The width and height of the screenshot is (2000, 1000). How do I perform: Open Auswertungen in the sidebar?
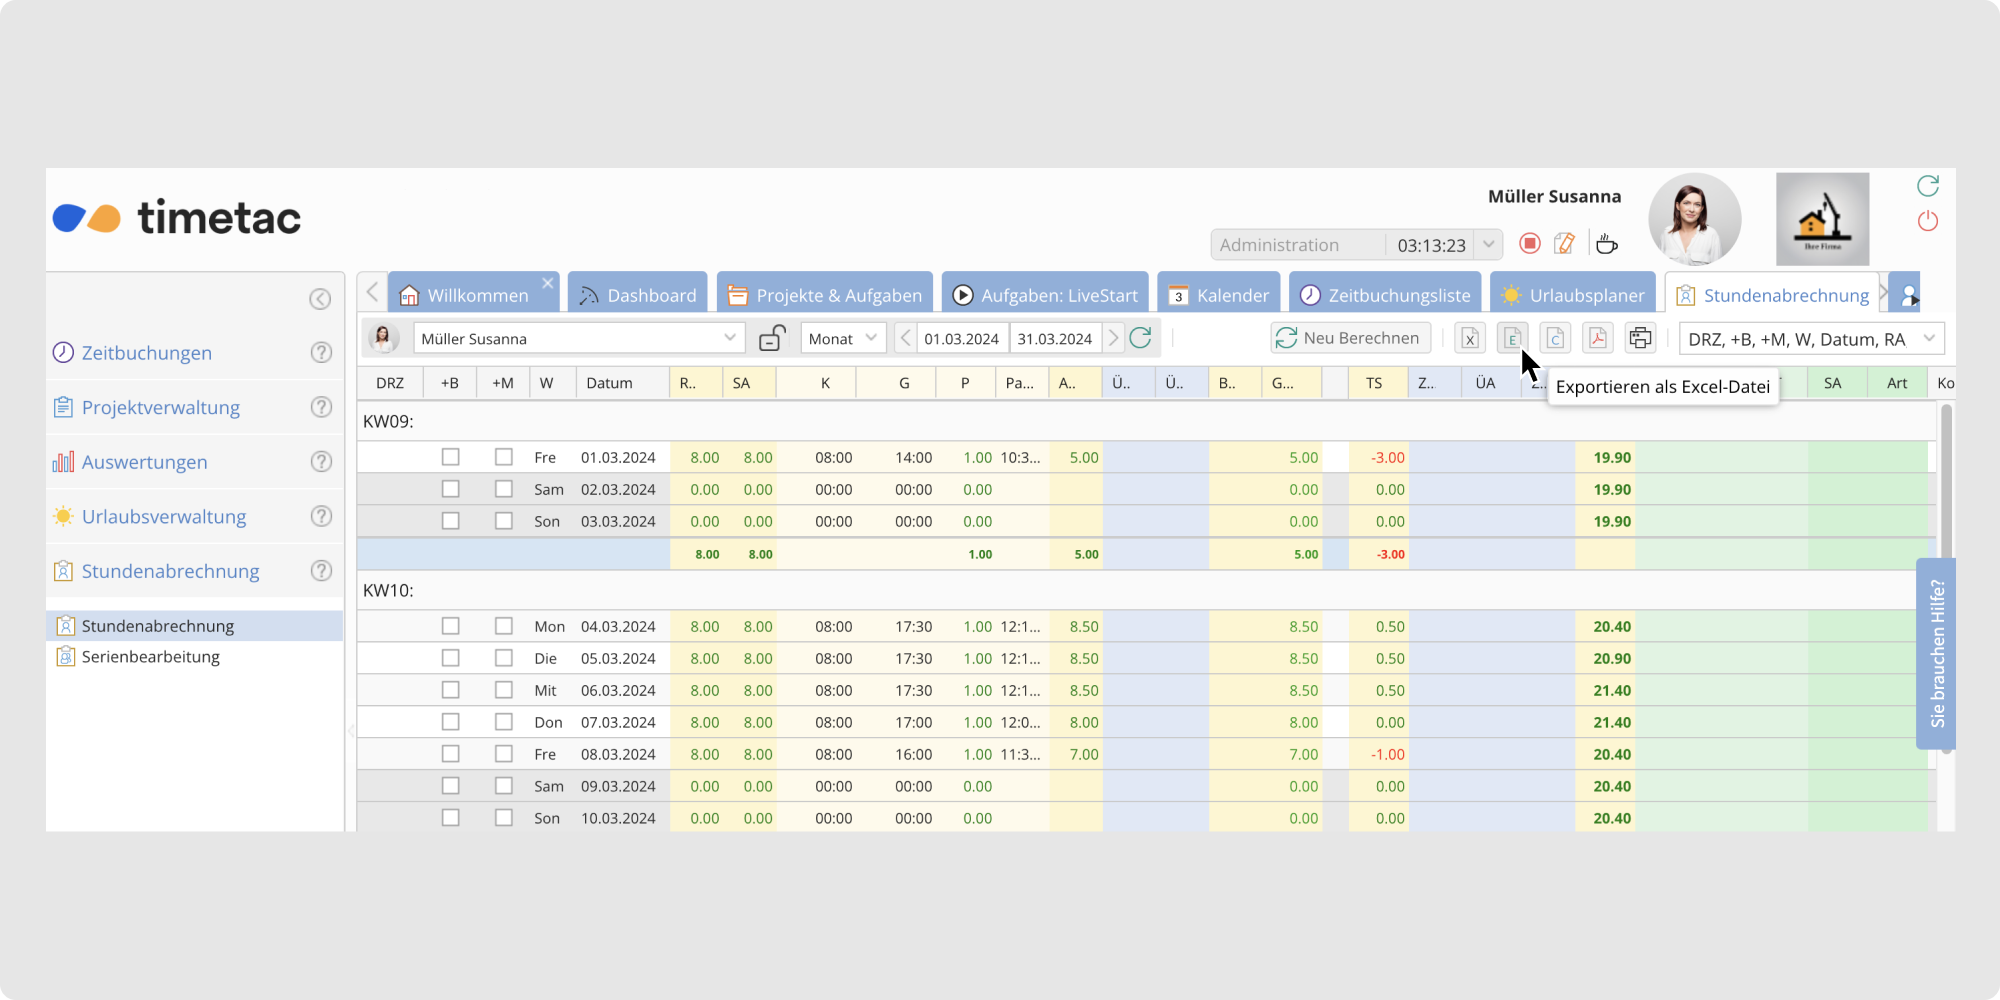click(x=144, y=462)
